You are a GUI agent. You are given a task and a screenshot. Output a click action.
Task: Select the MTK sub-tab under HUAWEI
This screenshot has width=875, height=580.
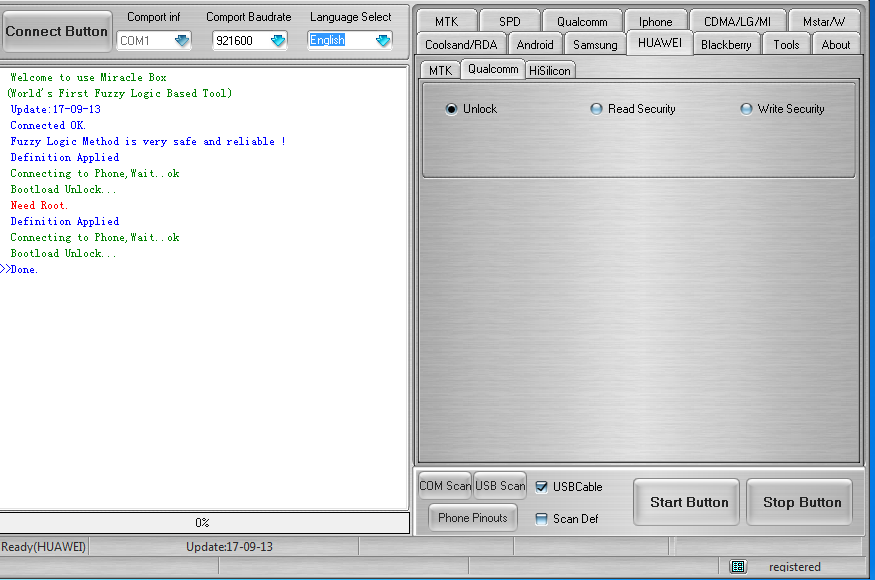[440, 70]
